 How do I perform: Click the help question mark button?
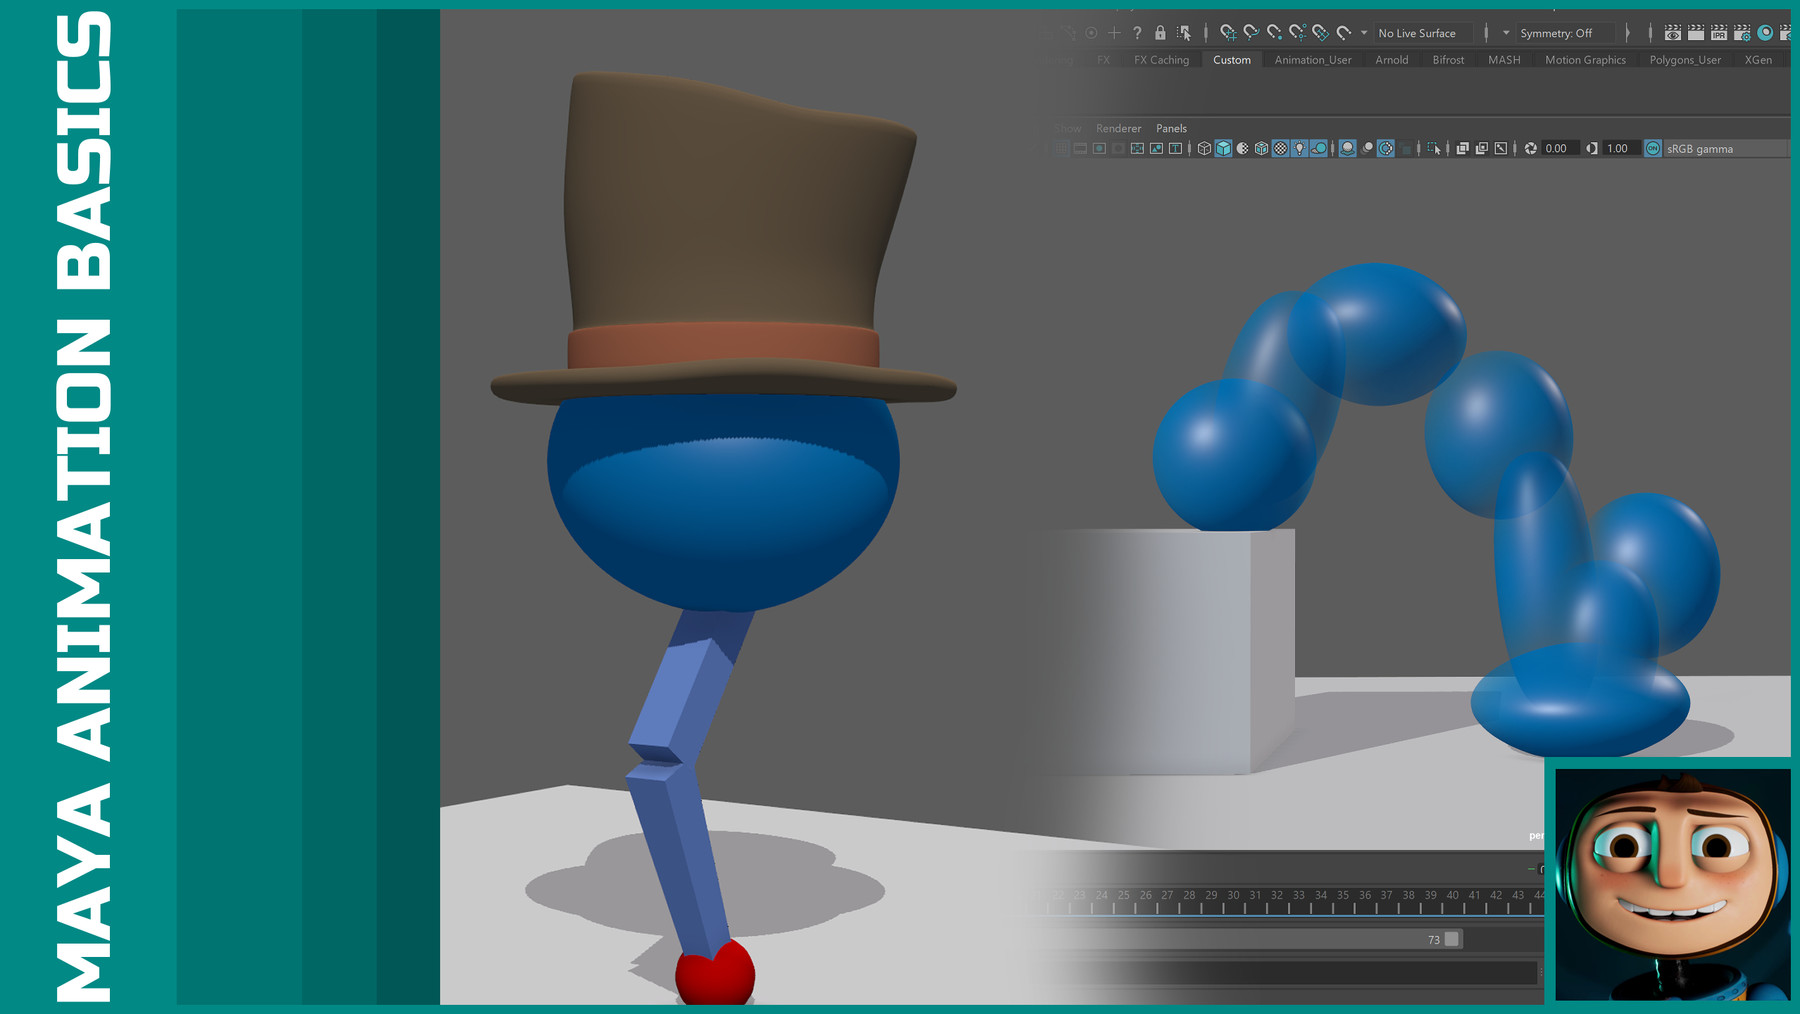[1138, 33]
